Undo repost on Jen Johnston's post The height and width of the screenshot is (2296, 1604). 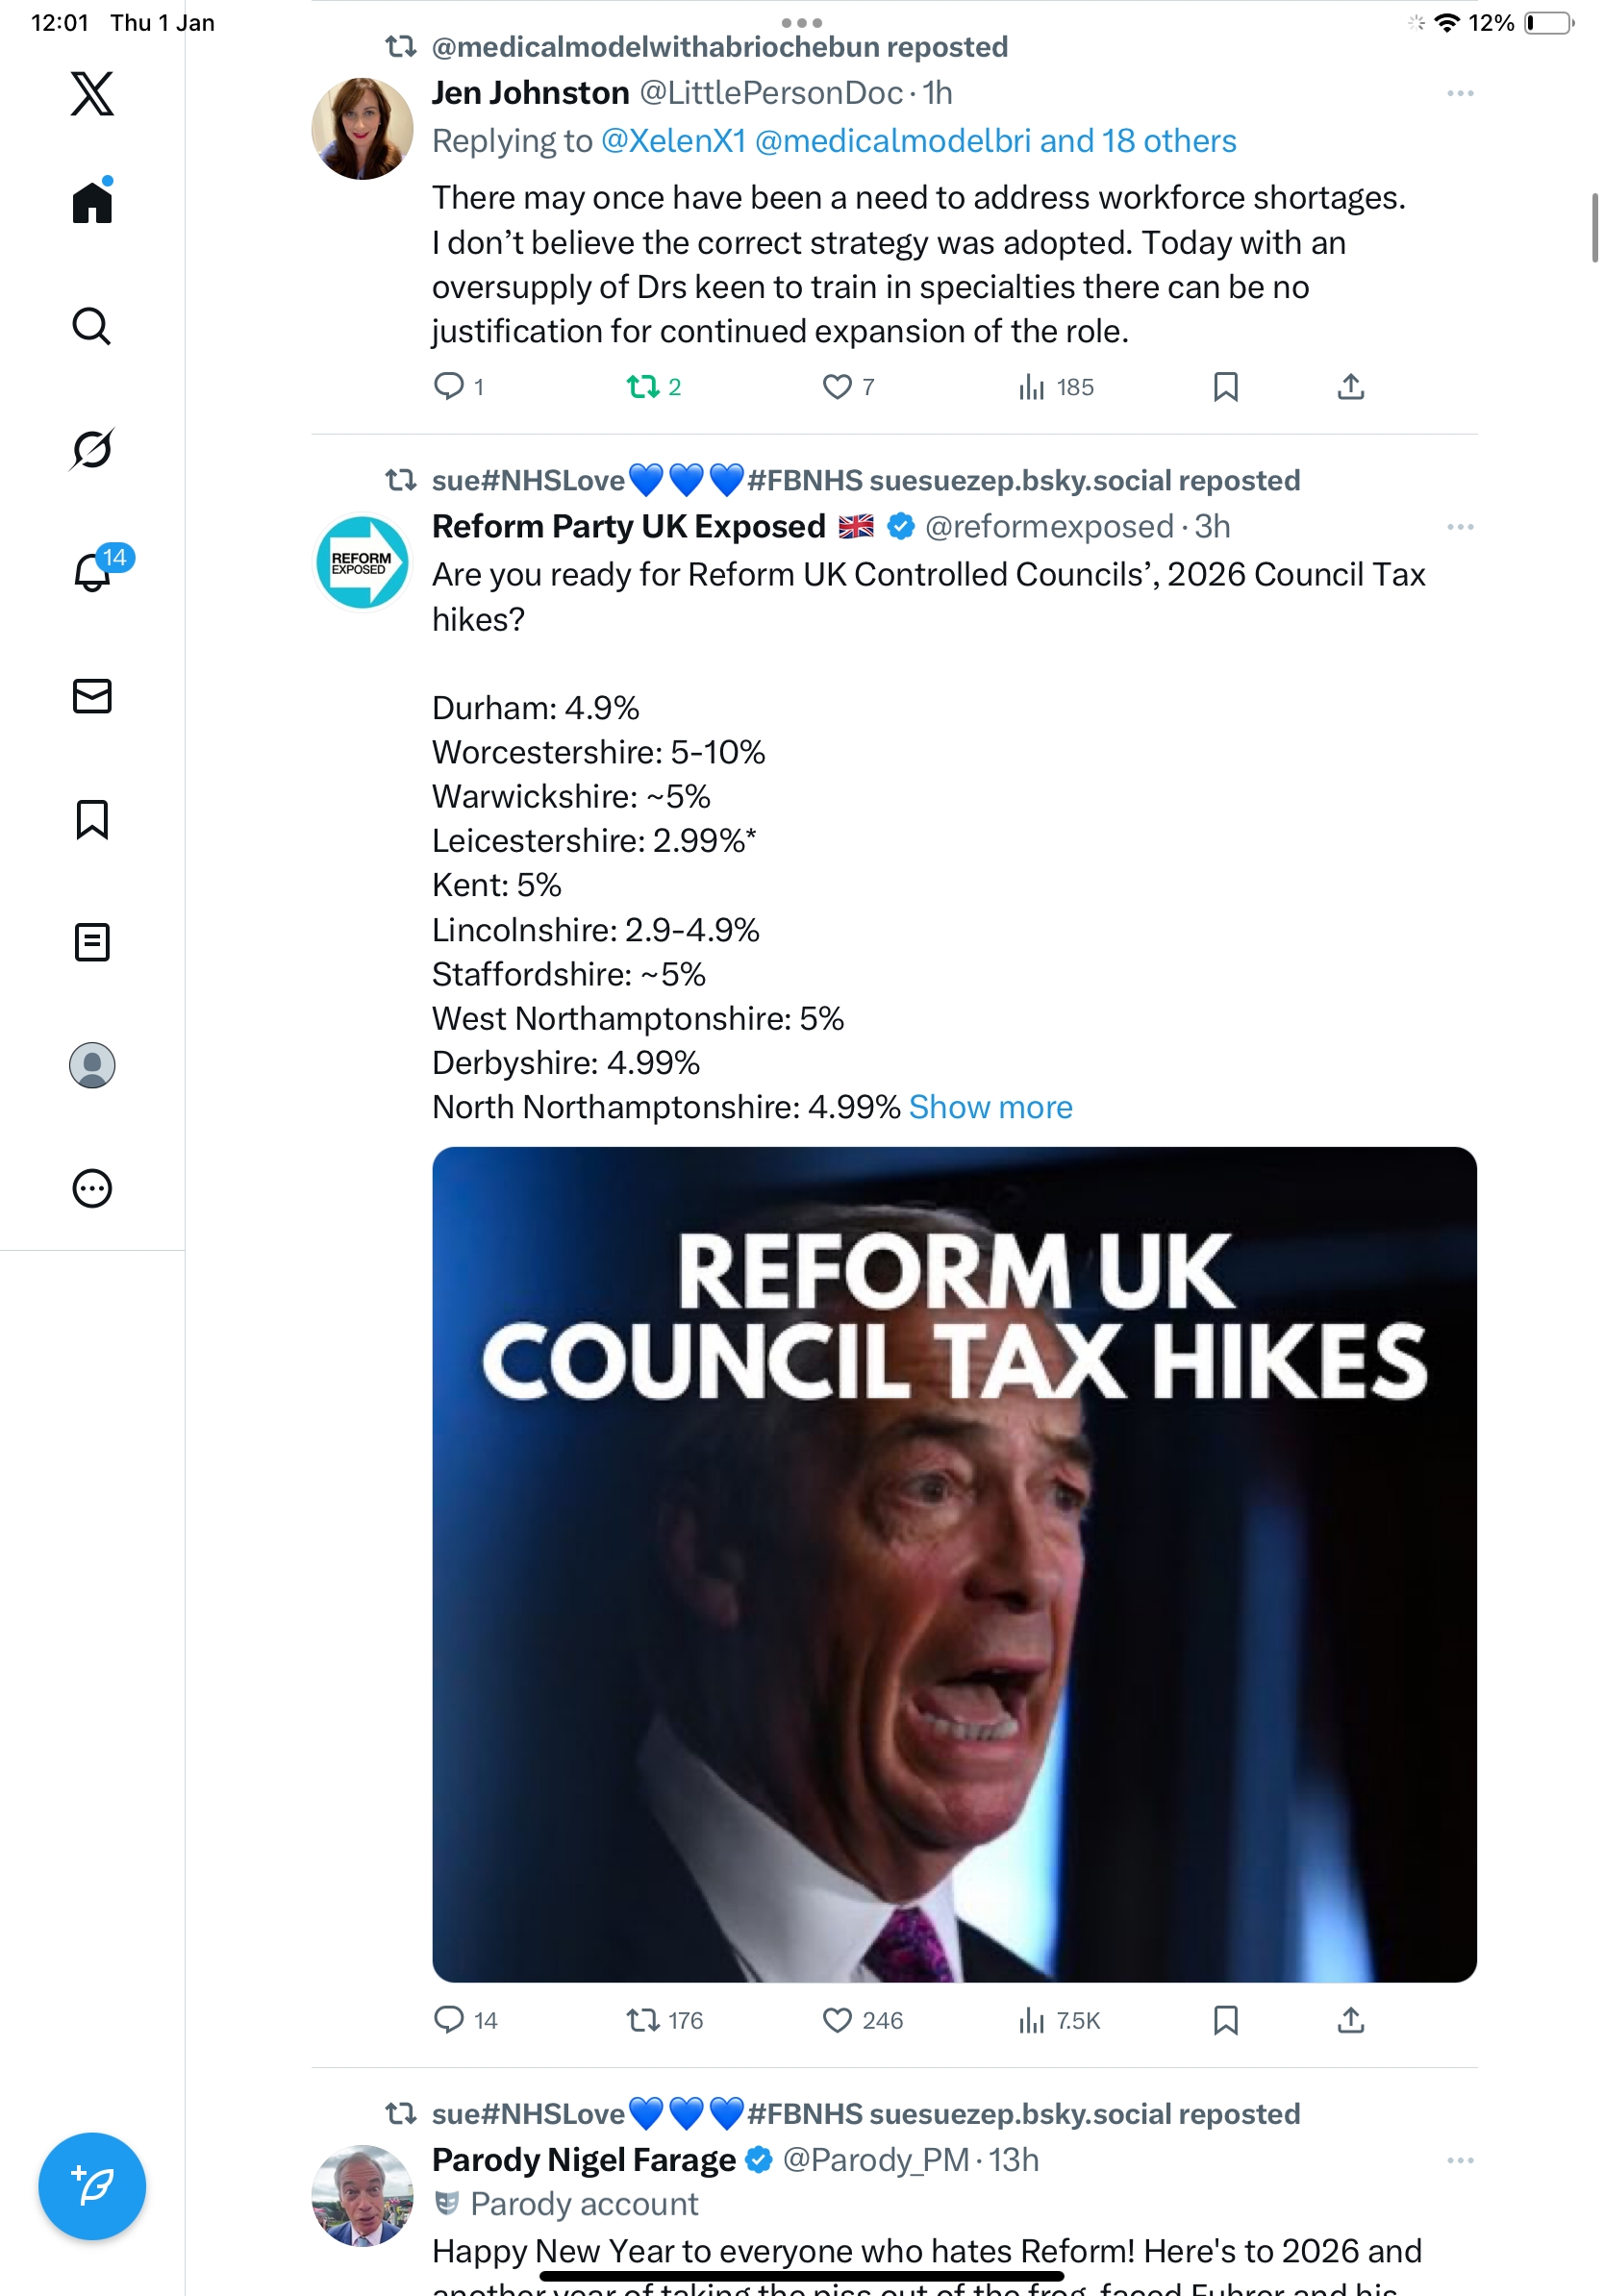point(643,387)
